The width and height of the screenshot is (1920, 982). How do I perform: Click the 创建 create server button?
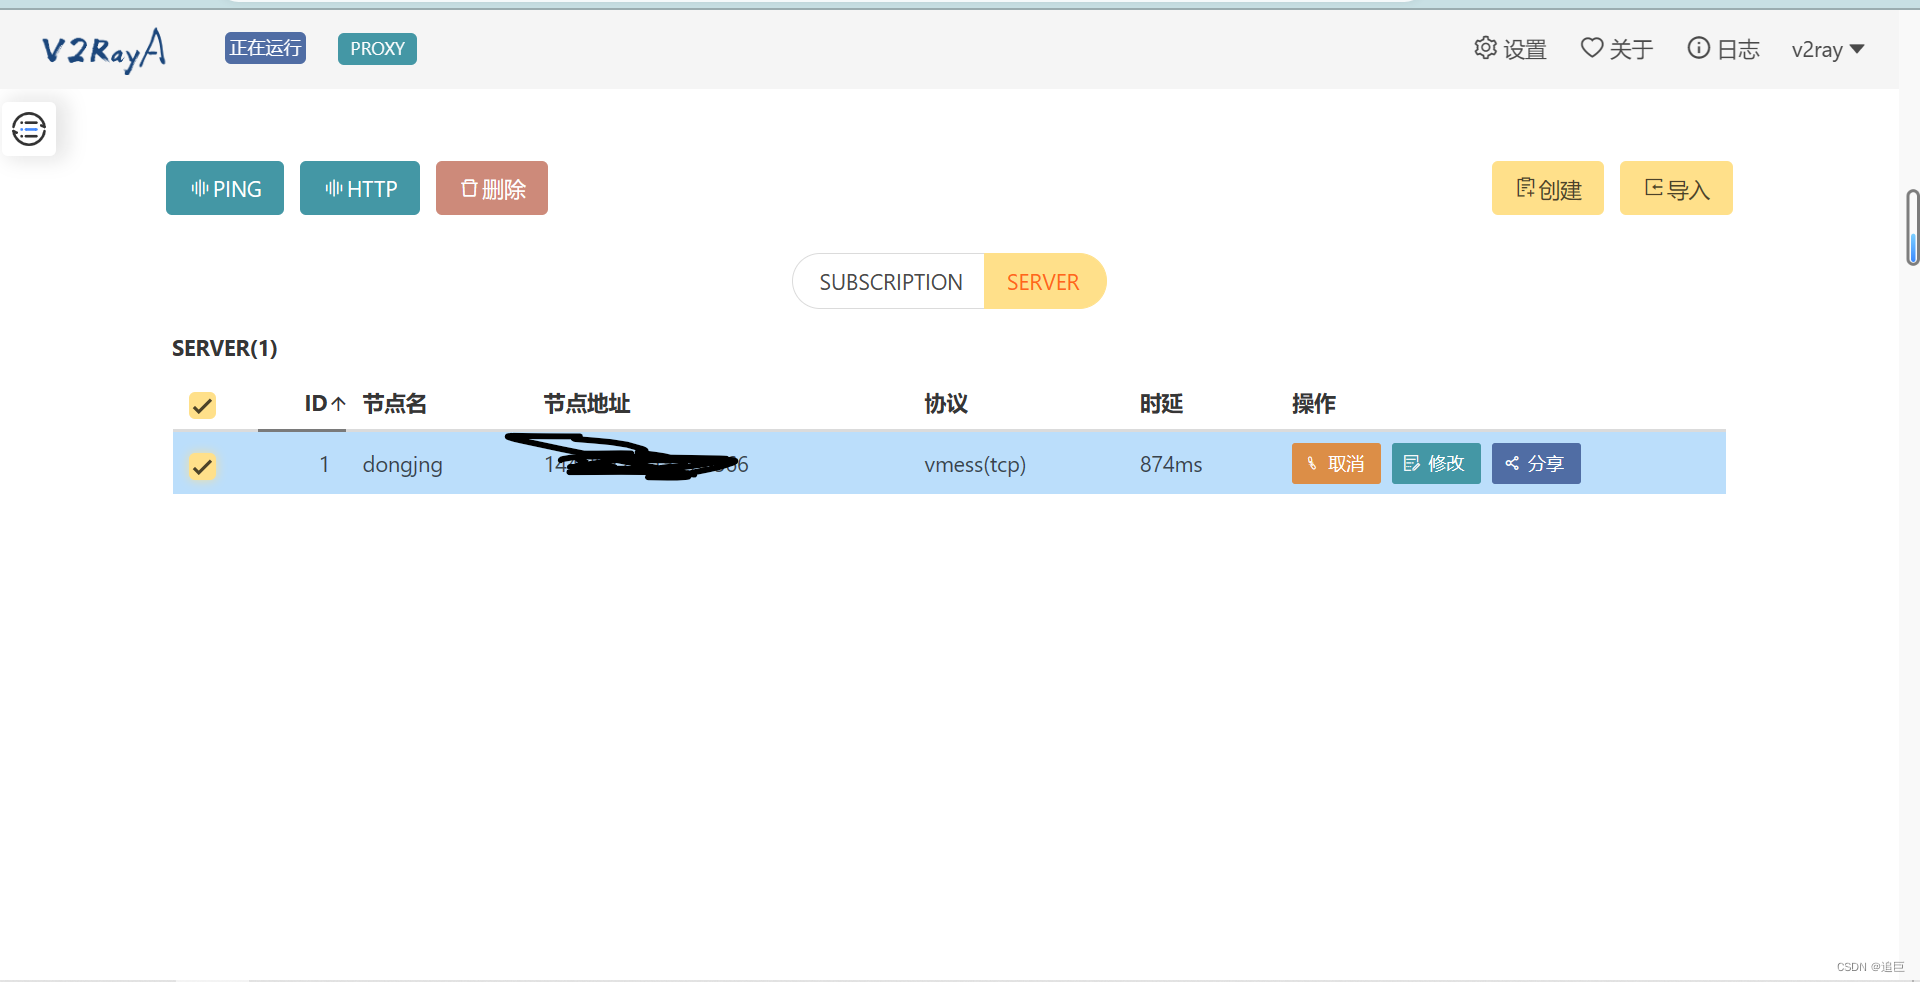[x=1548, y=188]
